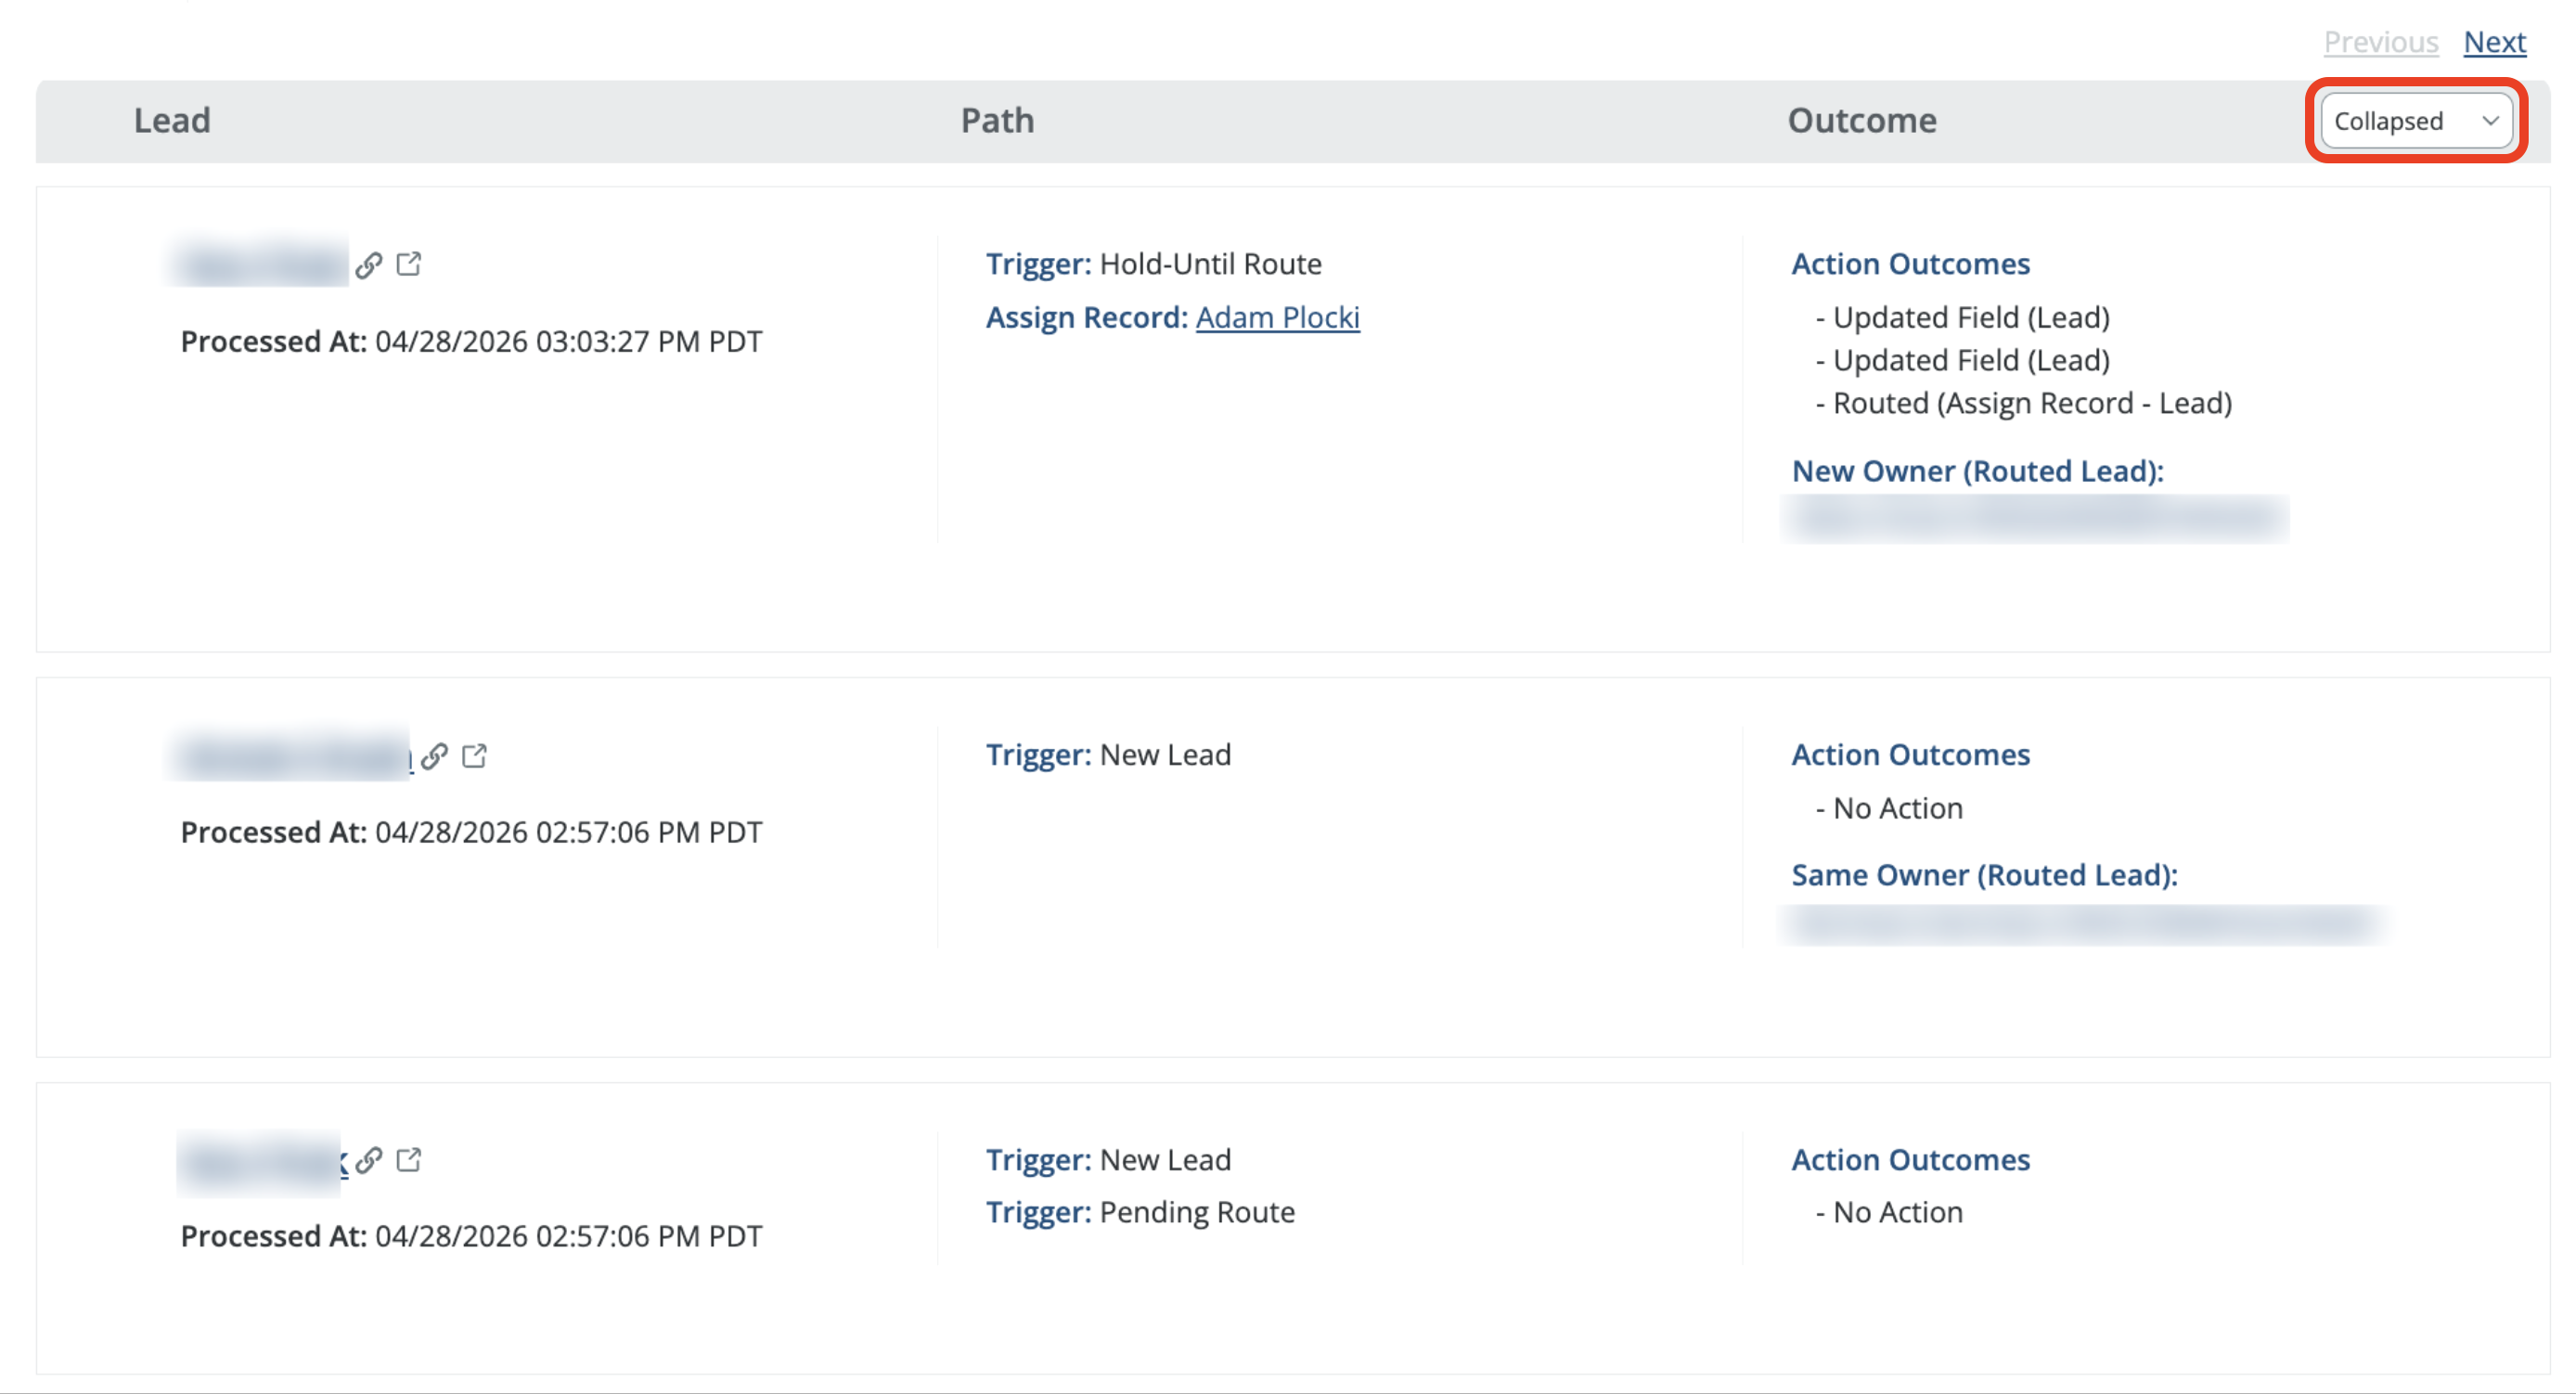Go to the next page of results

pyautogui.click(x=2494, y=41)
